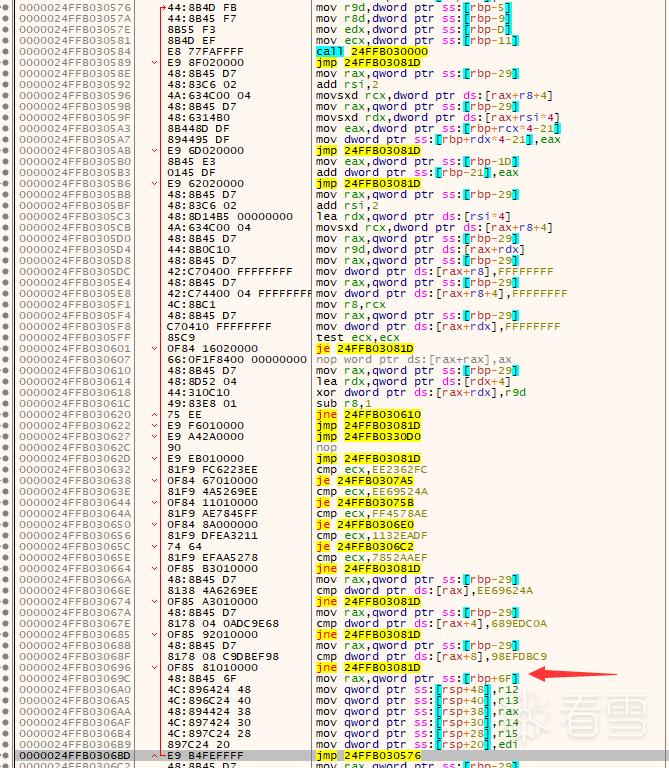This screenshot has width=669, height=768.
Task: Toggle breakpoint dot for row 0000024FFB030696
Action: point(5,668)
